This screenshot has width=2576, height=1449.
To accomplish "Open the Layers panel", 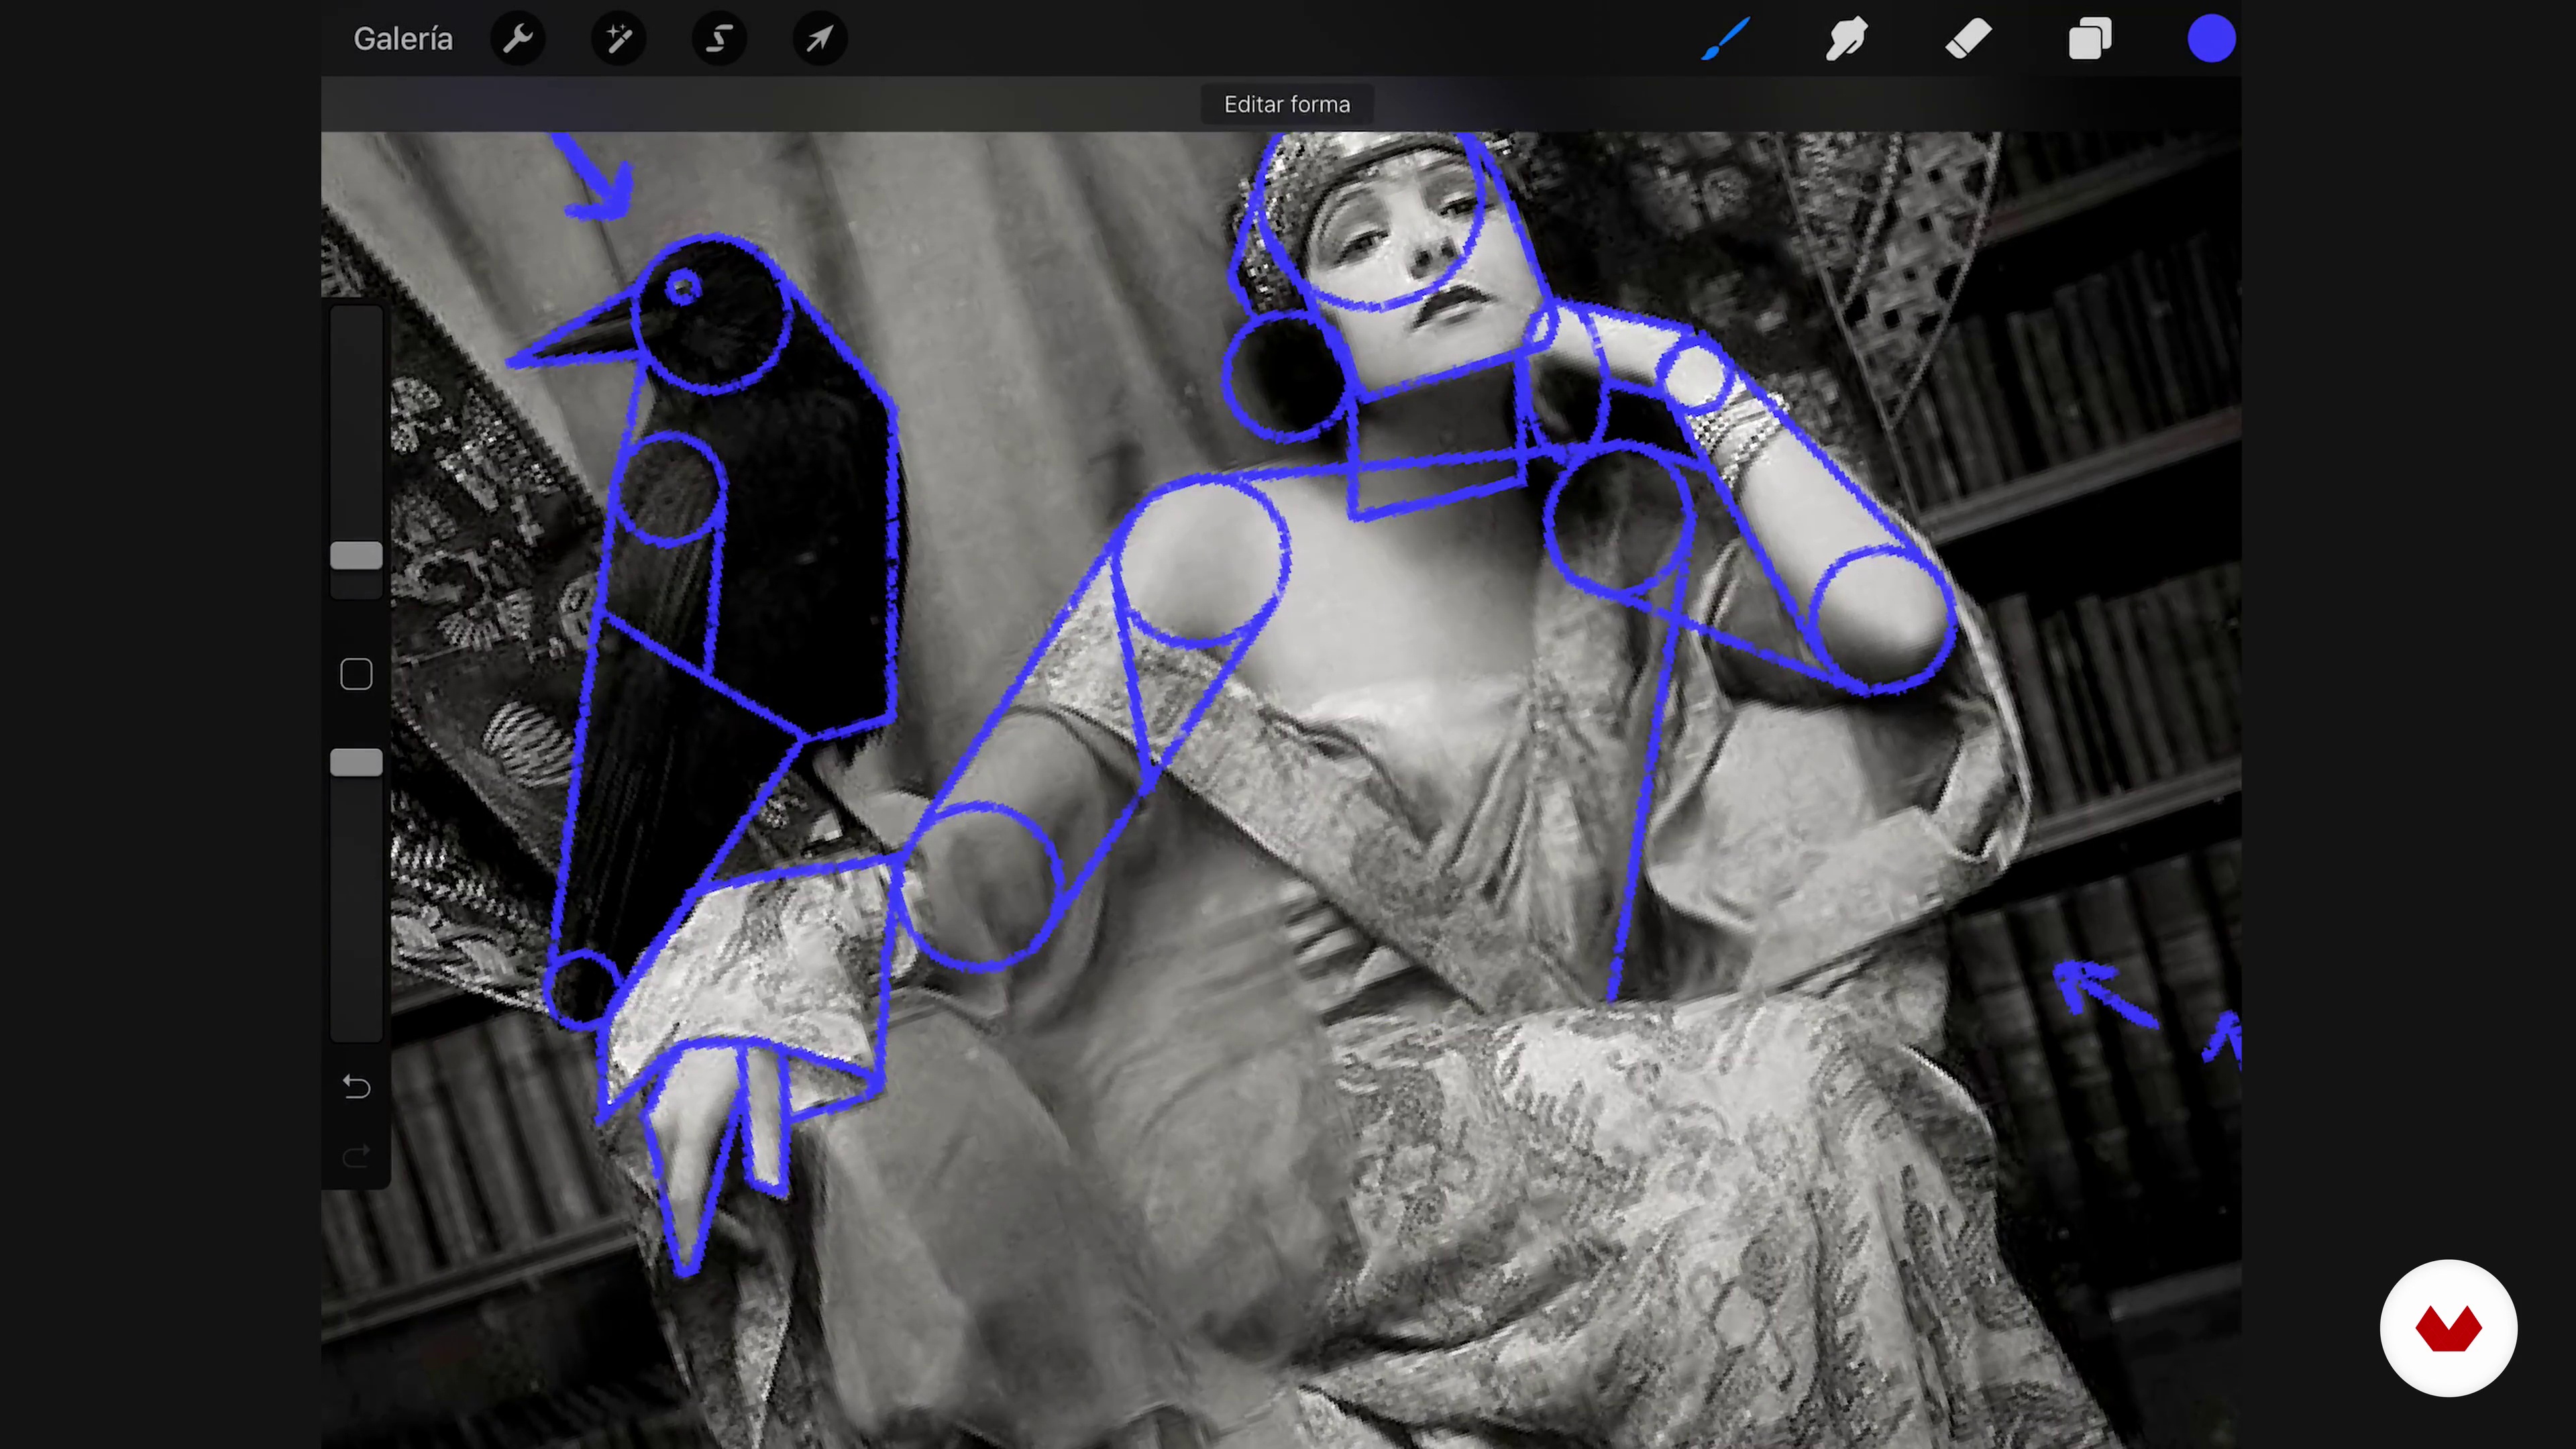I will click(2090, 39).
